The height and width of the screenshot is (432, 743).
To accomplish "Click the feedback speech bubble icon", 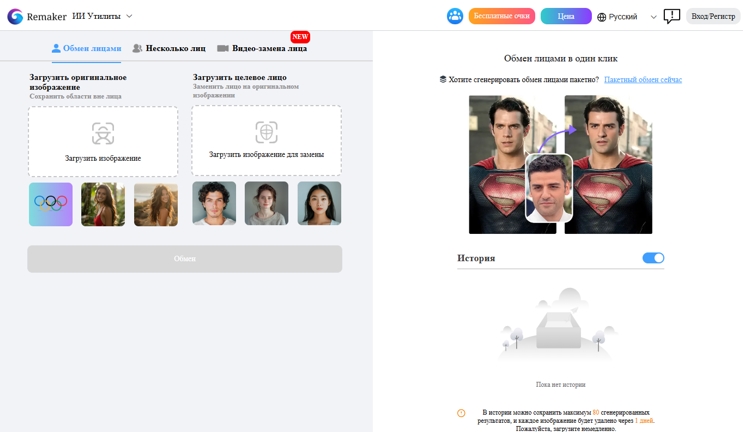I will pyautogui.click(x=671, y=16).
